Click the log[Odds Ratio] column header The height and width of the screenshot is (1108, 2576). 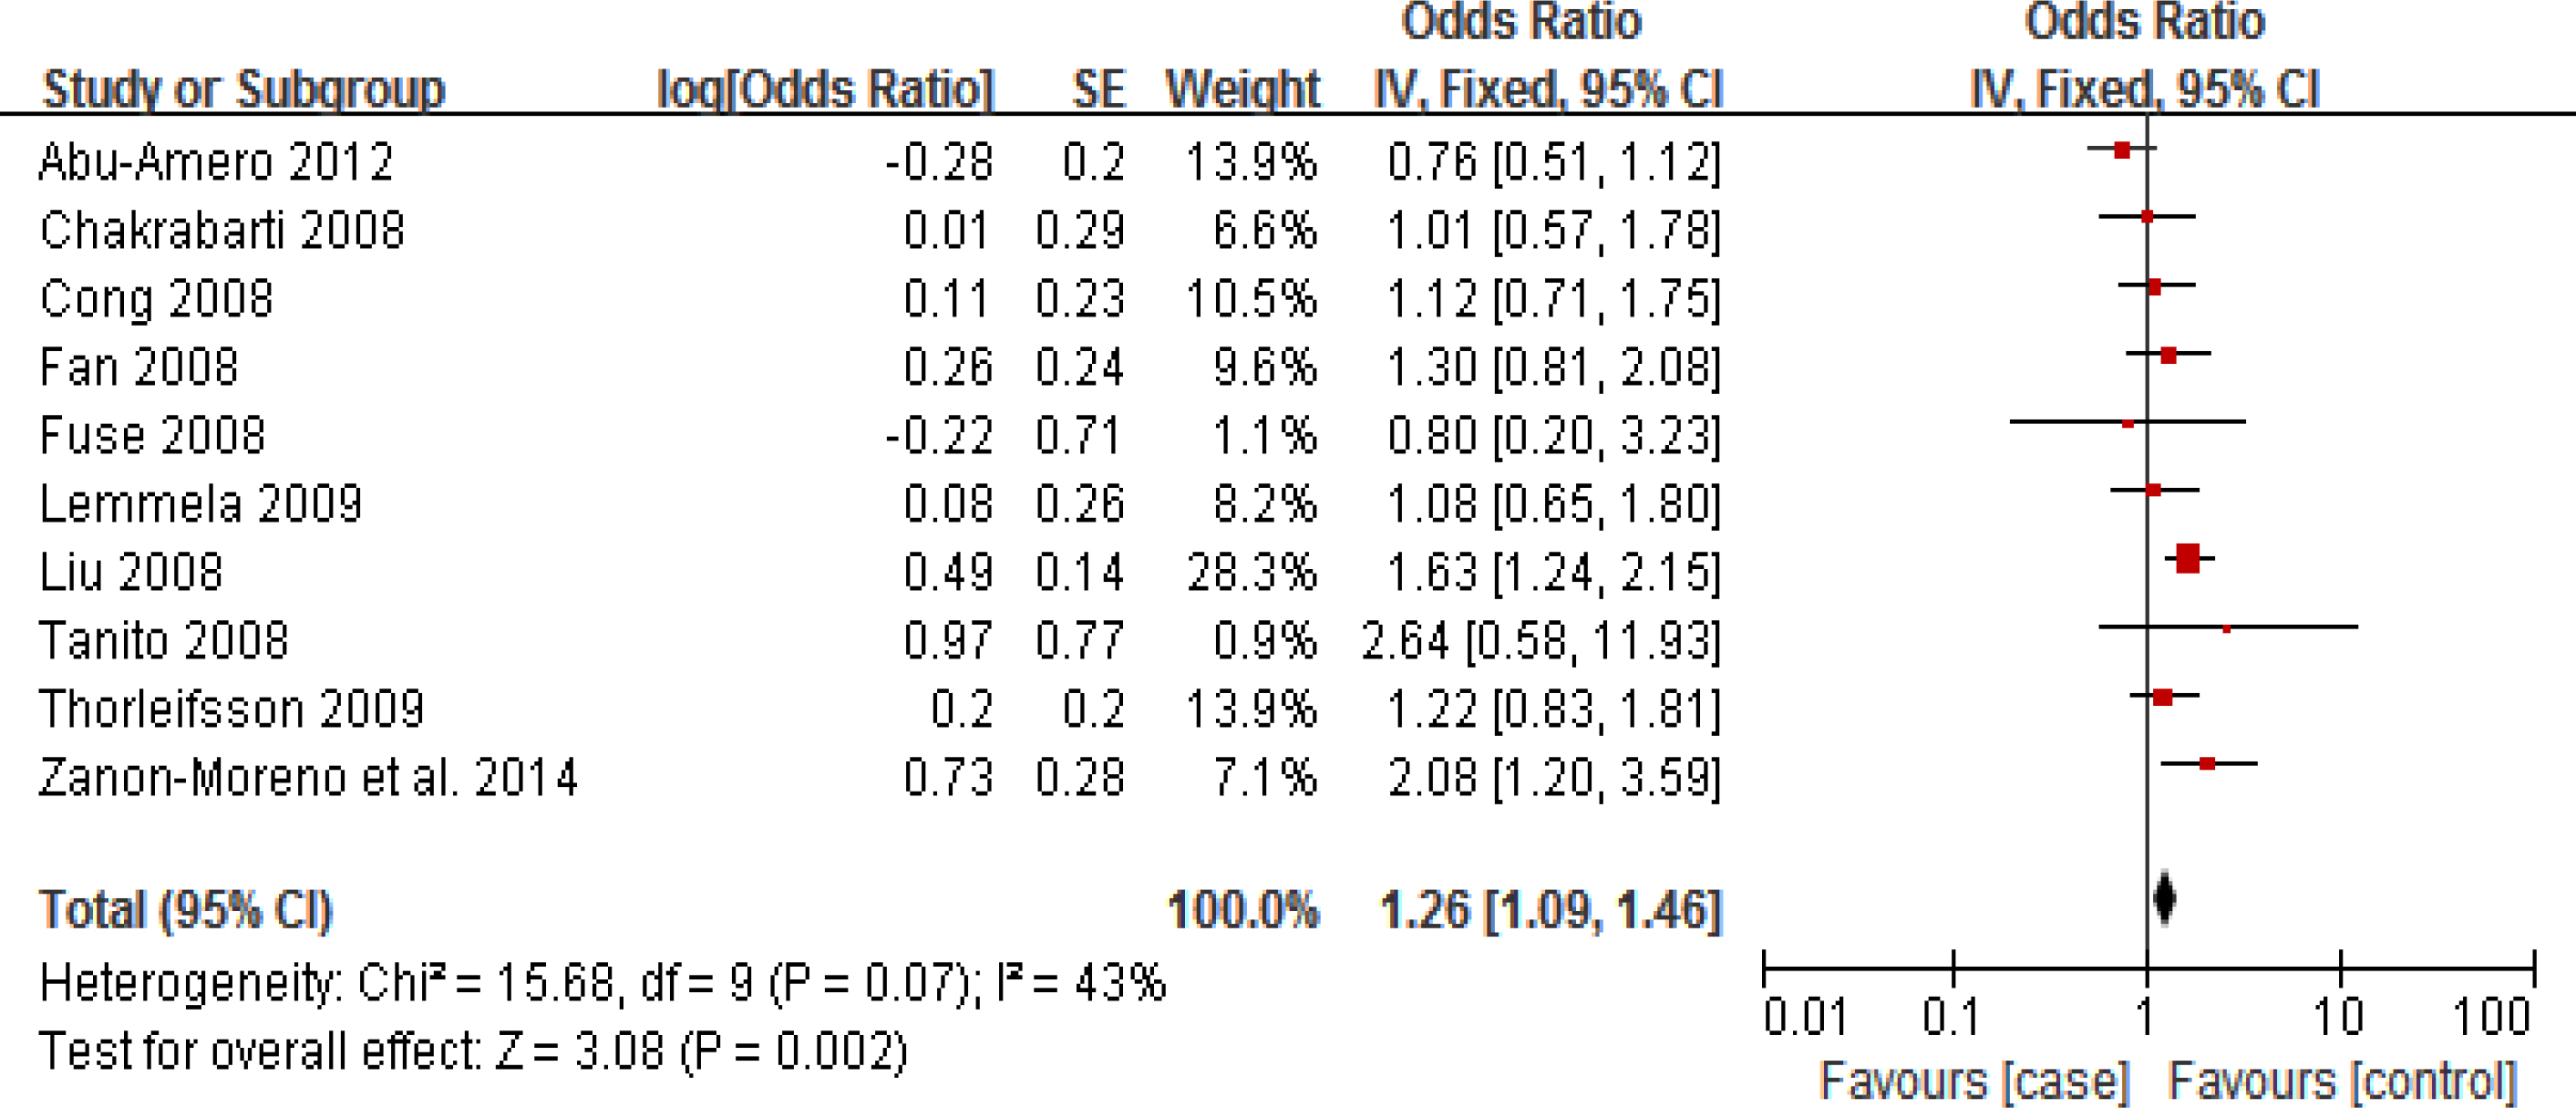pos(825,89)
